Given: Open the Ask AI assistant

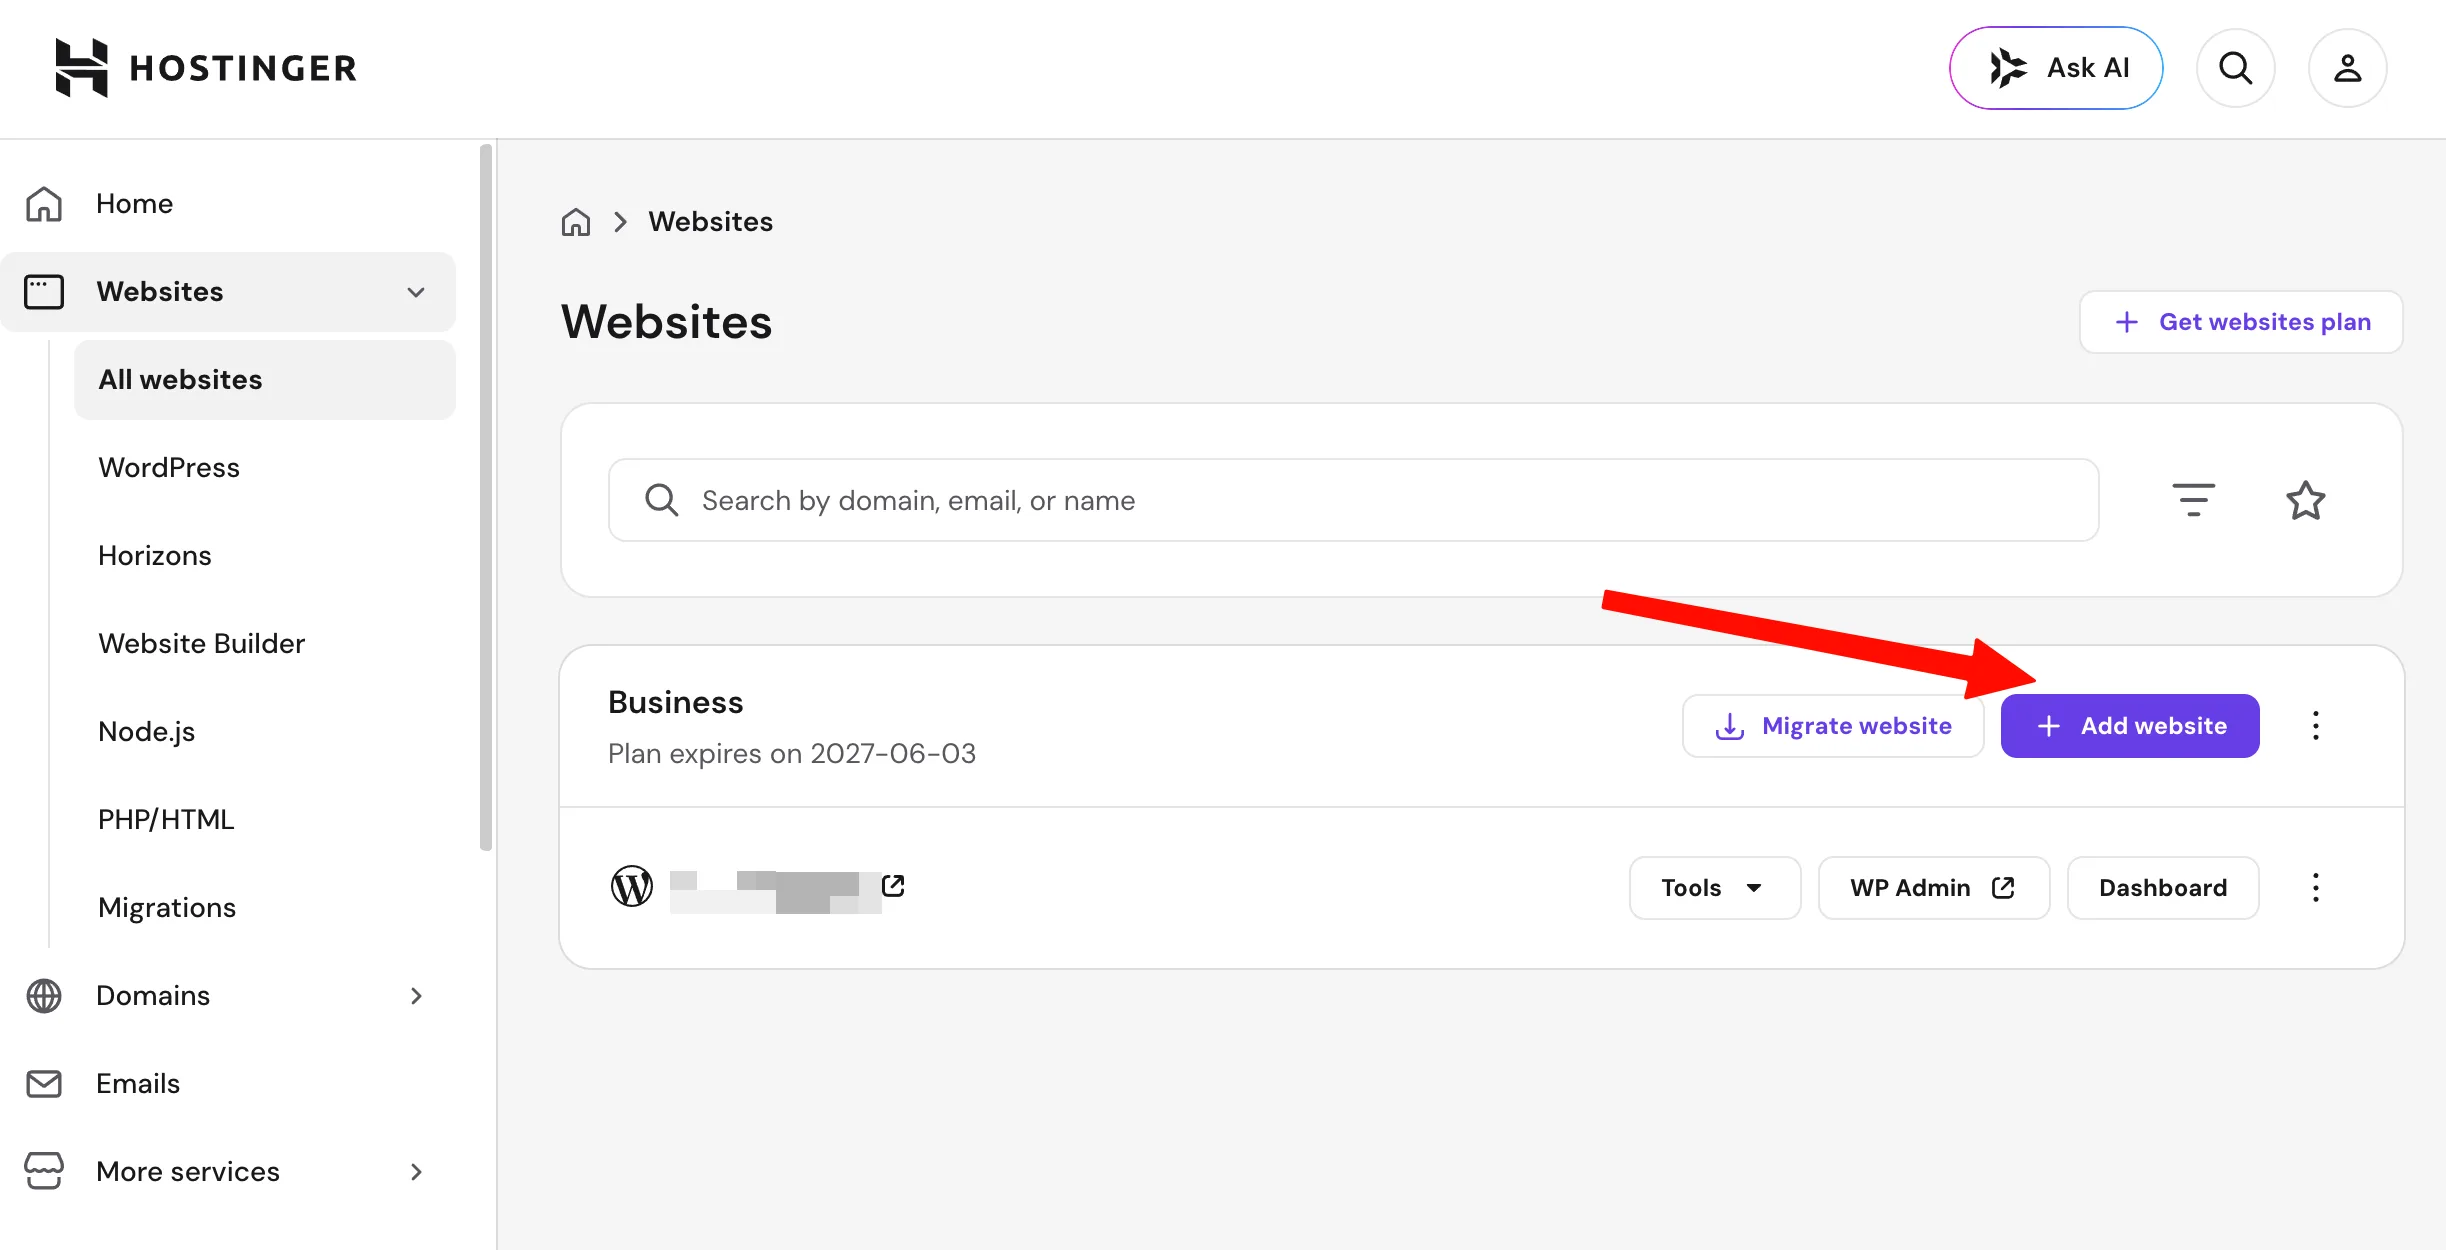Looking at the screenshot, I should 2056,68.
